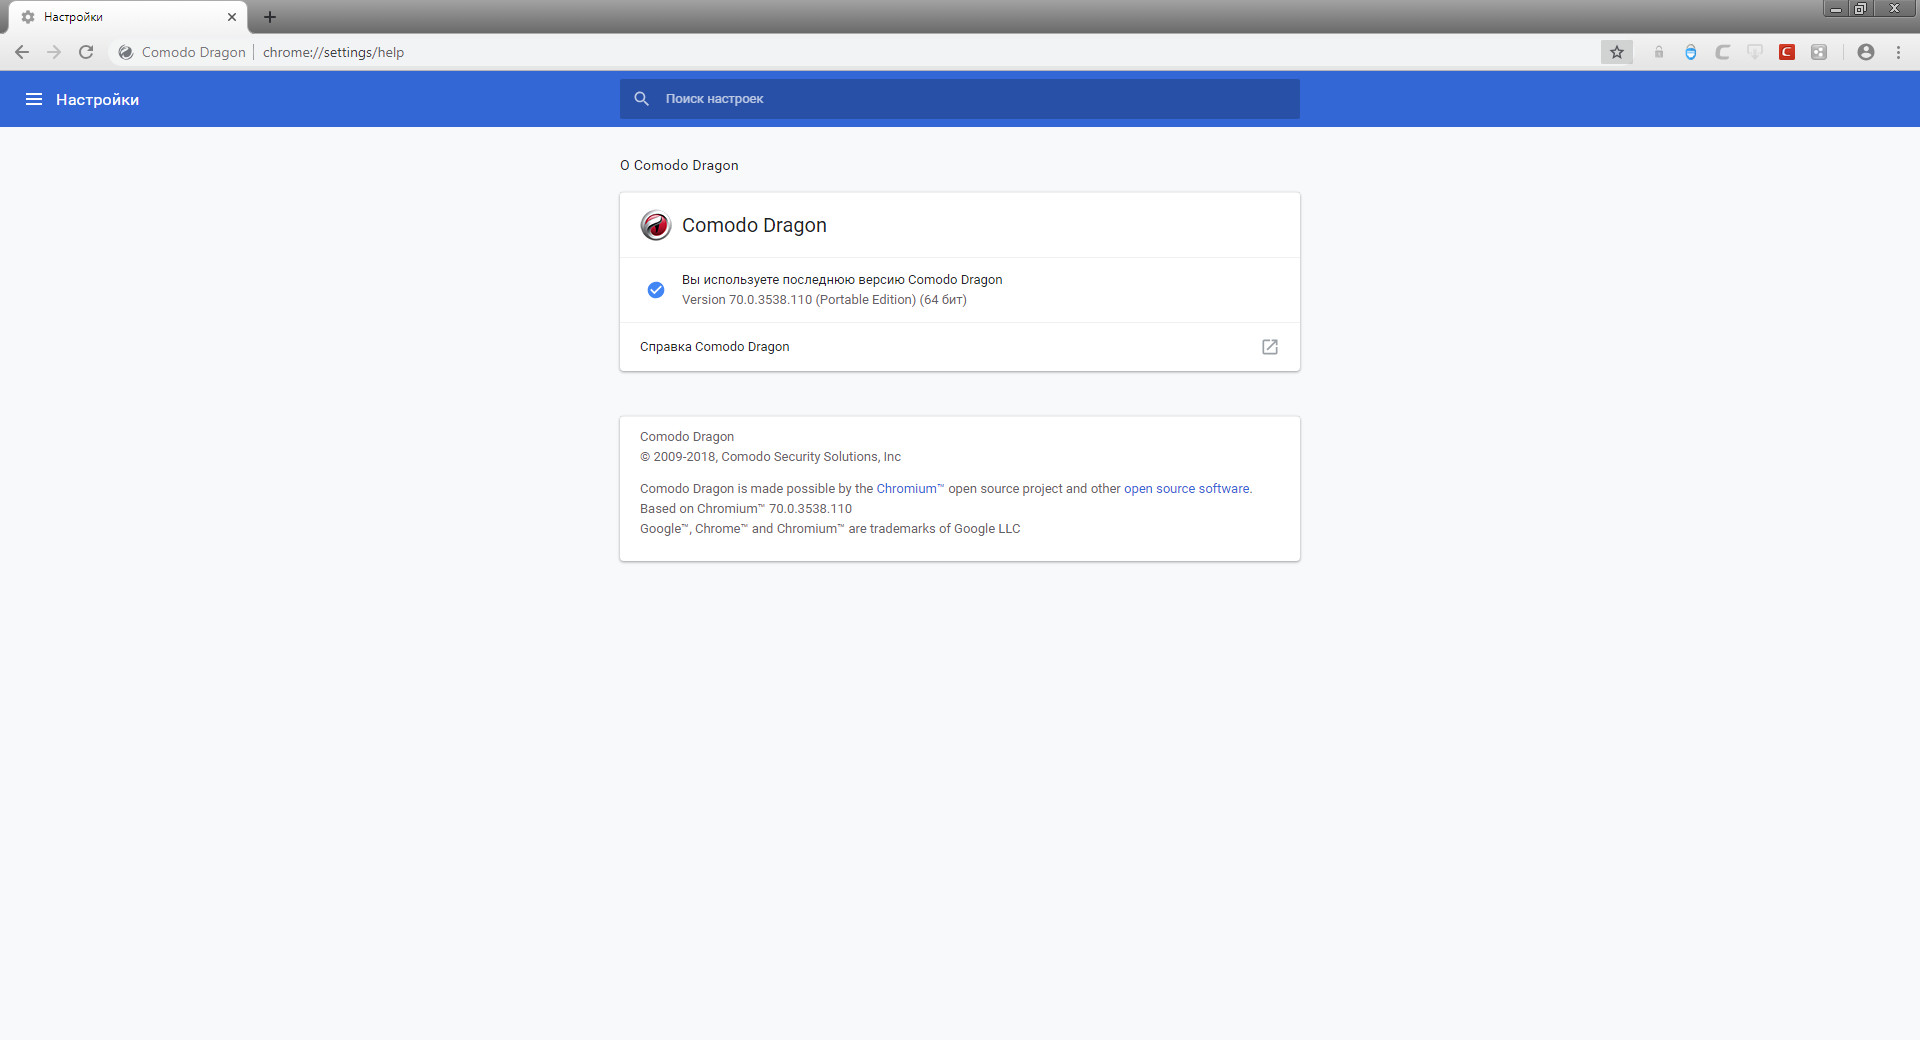Close the Настройки tab
Image resolution: width=1920 pixels, height=1040 pixels.
pos(232,17)
